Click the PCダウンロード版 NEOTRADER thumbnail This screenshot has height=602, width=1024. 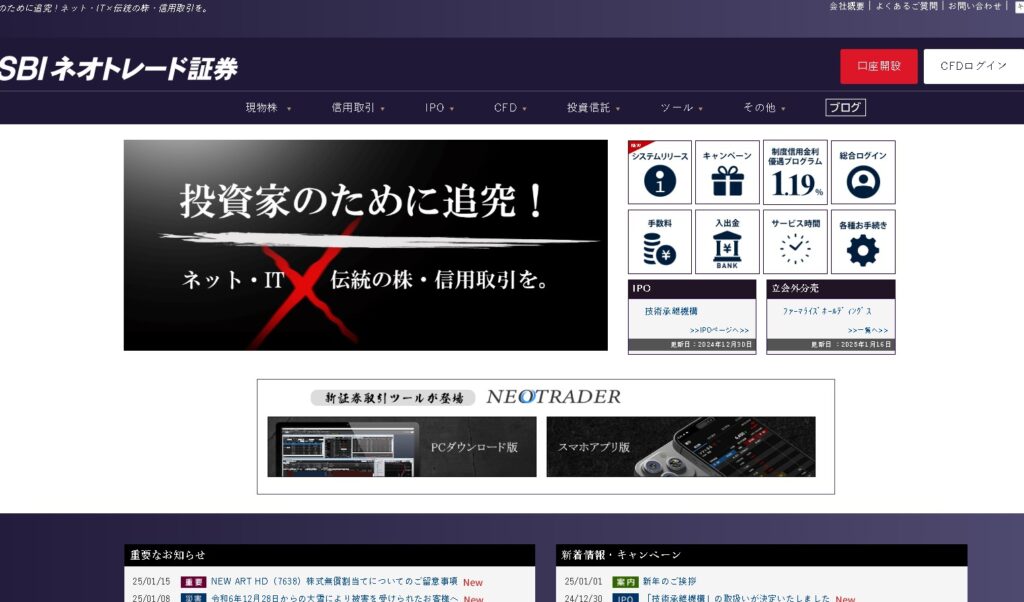[402, 447]
